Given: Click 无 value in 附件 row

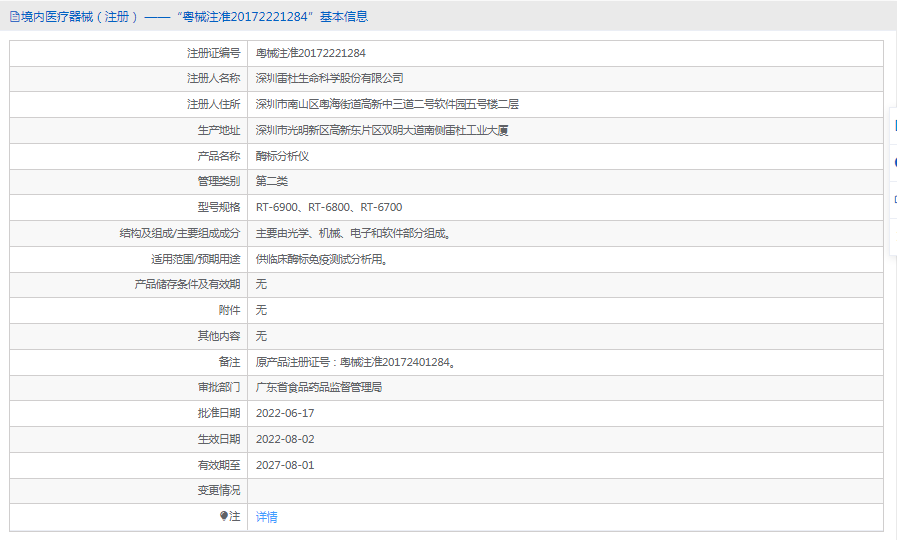Looking at the screenshot, I should pos(261,310).
